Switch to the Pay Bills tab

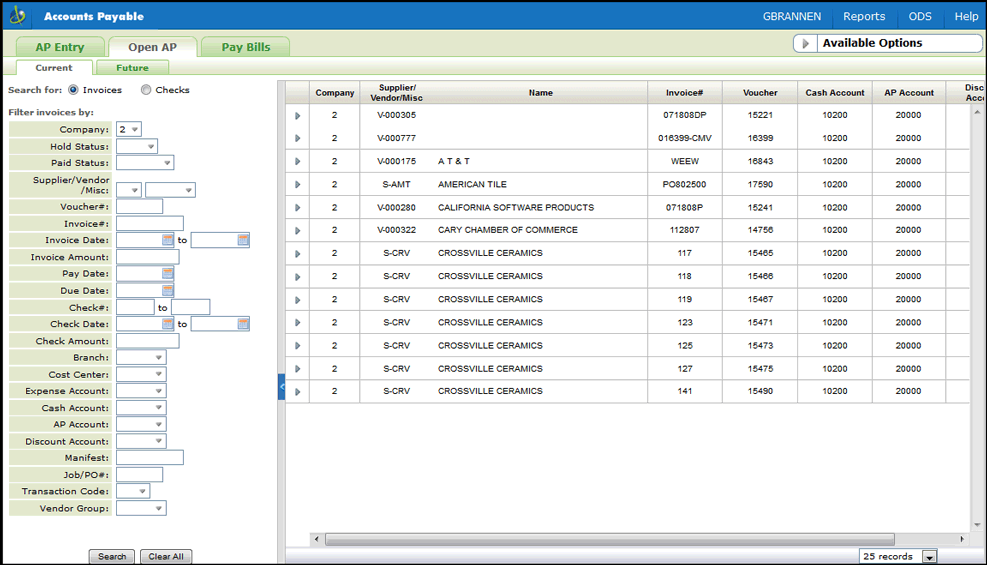(x=245, y=47)
